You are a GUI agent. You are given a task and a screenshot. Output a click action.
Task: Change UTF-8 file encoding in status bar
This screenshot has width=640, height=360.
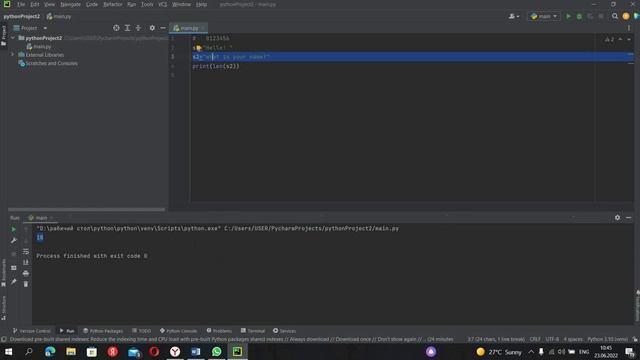coord(552,339)
